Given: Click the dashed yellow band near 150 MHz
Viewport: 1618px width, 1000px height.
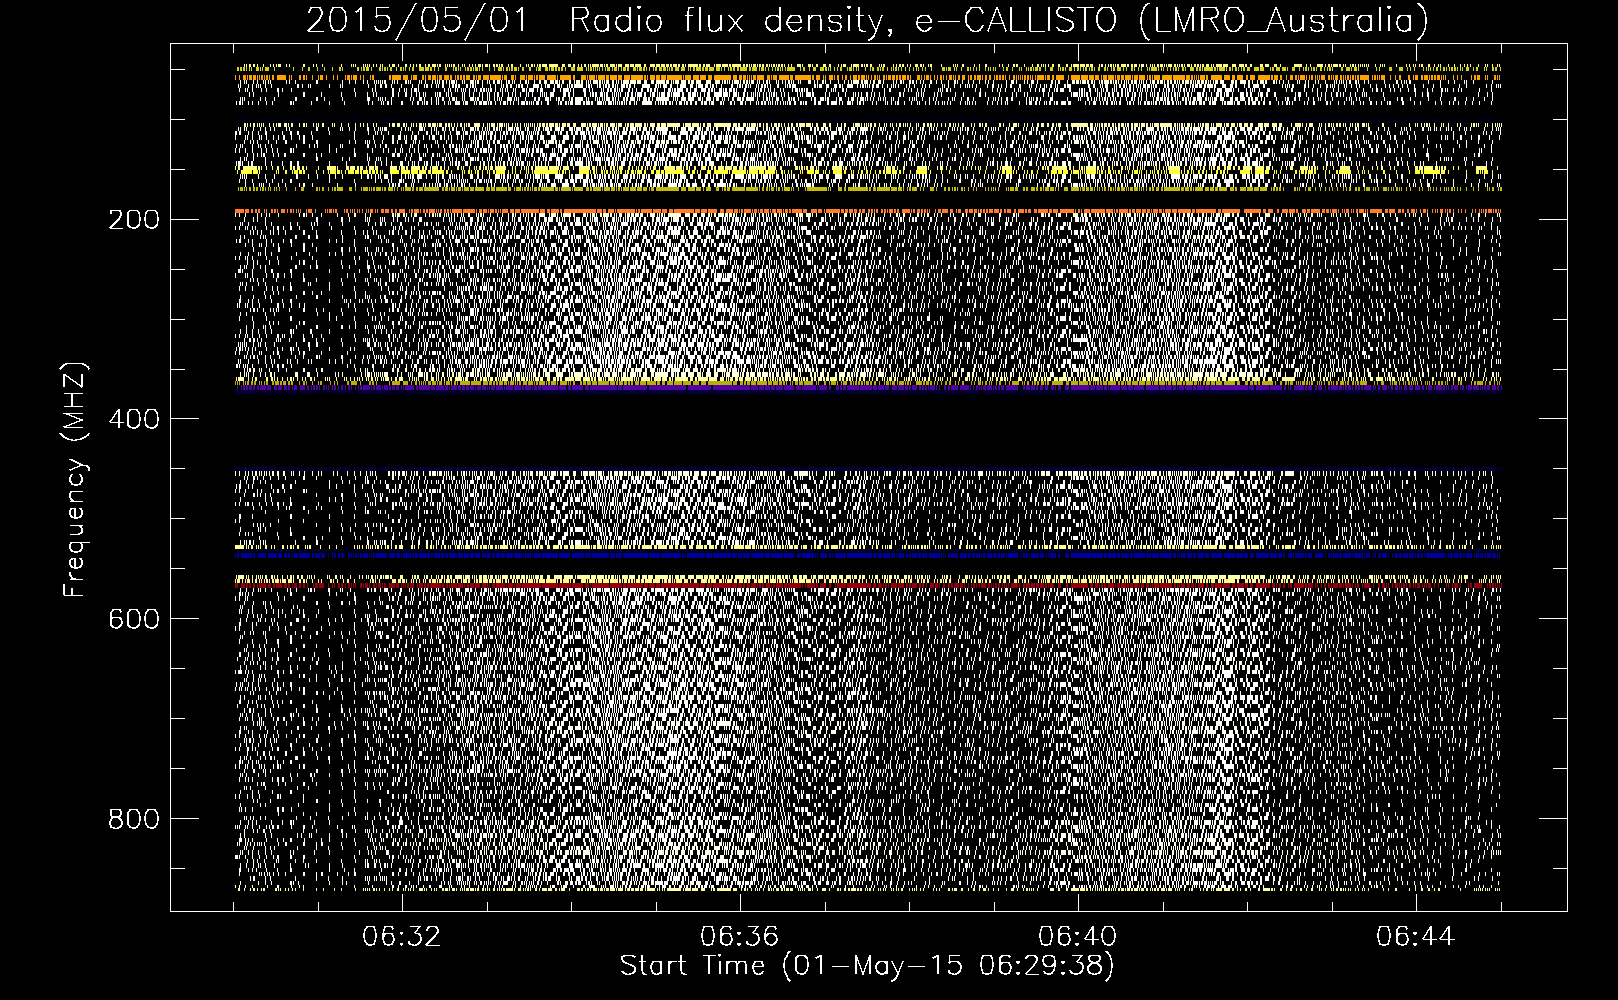Looking at the screenshot, I should tap(868, 171).
